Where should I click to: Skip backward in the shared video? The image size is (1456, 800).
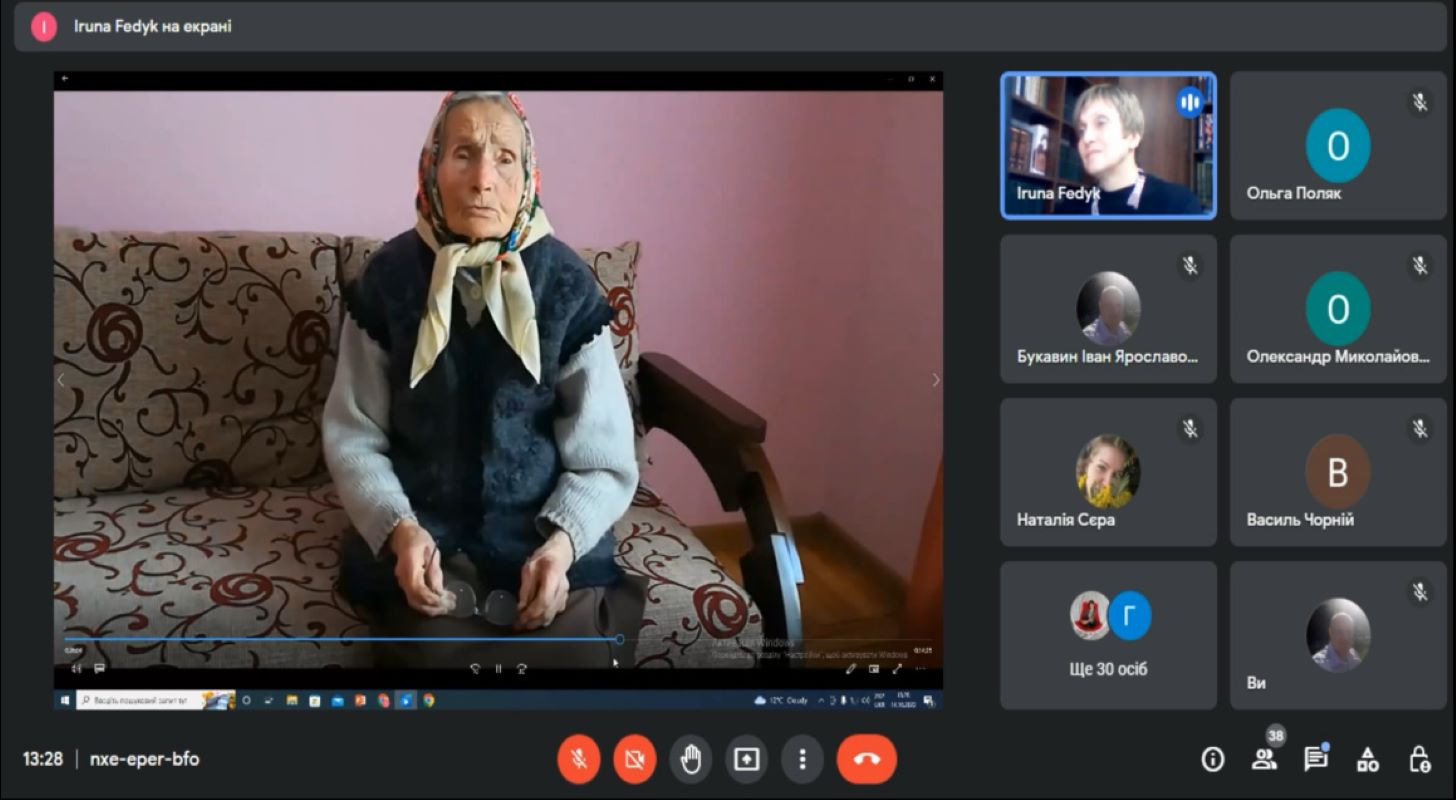tap(476, 669)
